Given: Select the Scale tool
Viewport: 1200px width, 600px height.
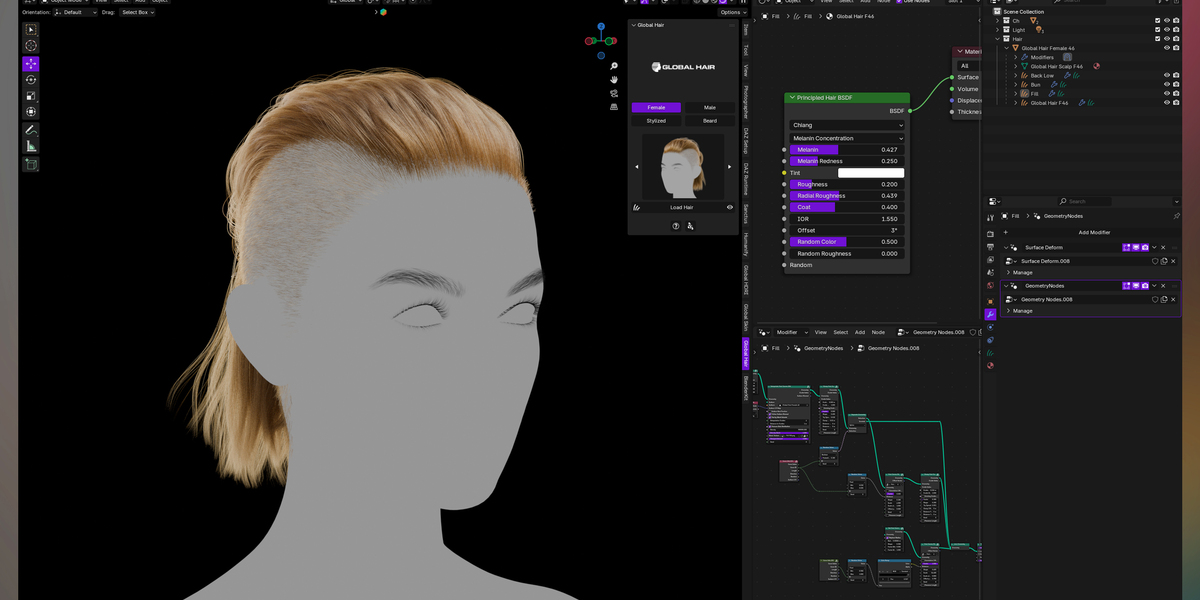Looking at the screenshot, I should (x=30, y=96).
